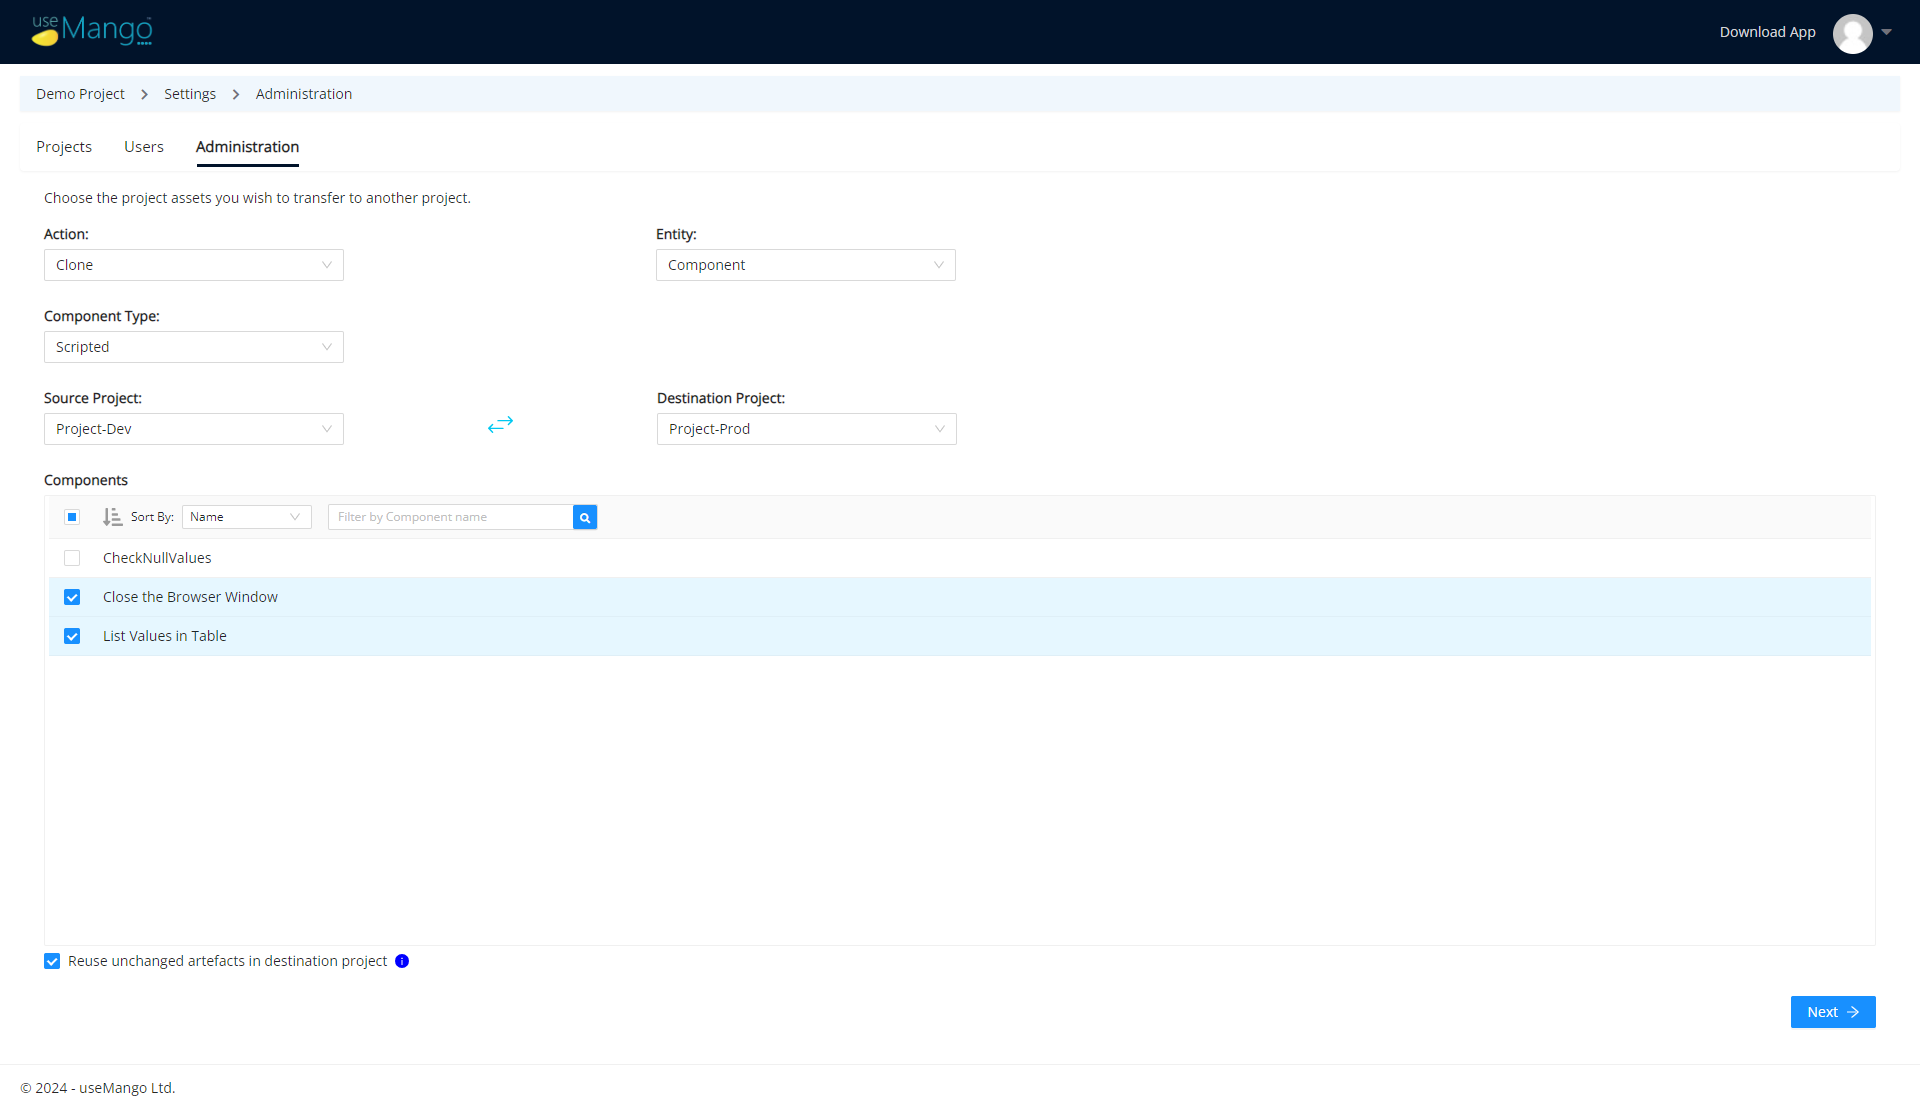The width and height of the screenshot is (1920, 1104).
Task: Open the Source Project dropdown
Action: coord(194,429)
